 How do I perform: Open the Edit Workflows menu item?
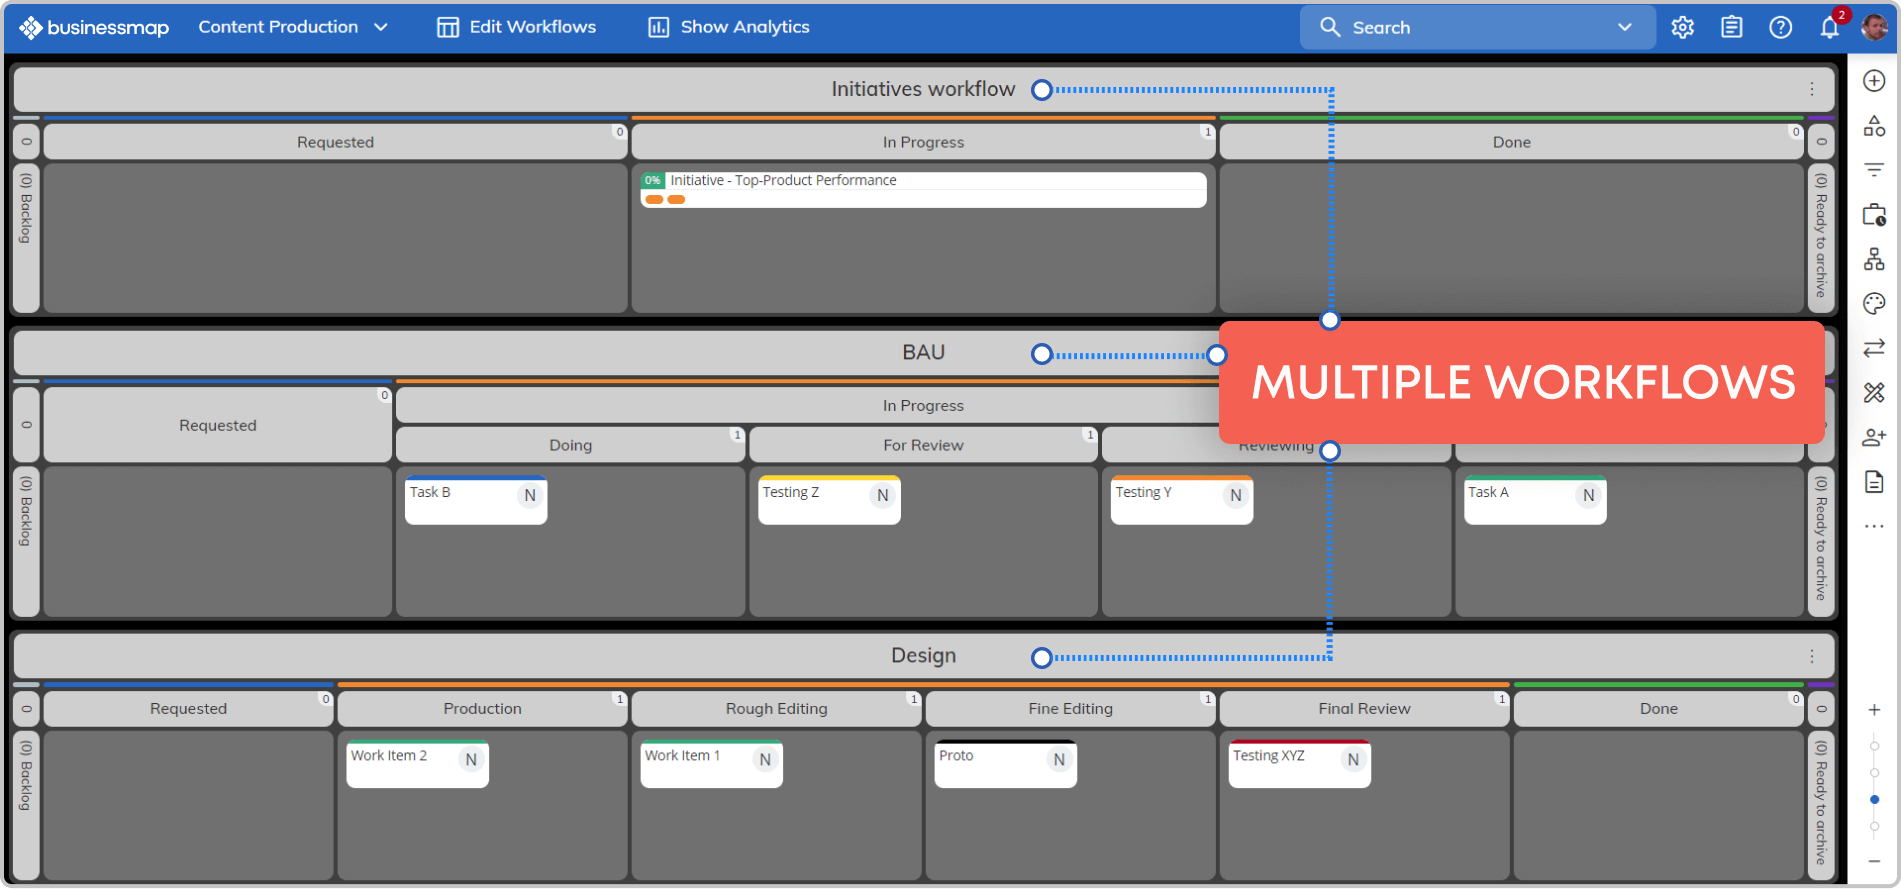[x=516, y=27]
